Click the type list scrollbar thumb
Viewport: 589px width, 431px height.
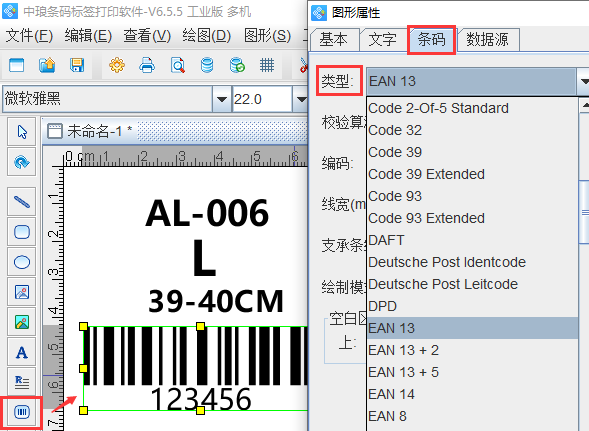coord(584,212)
